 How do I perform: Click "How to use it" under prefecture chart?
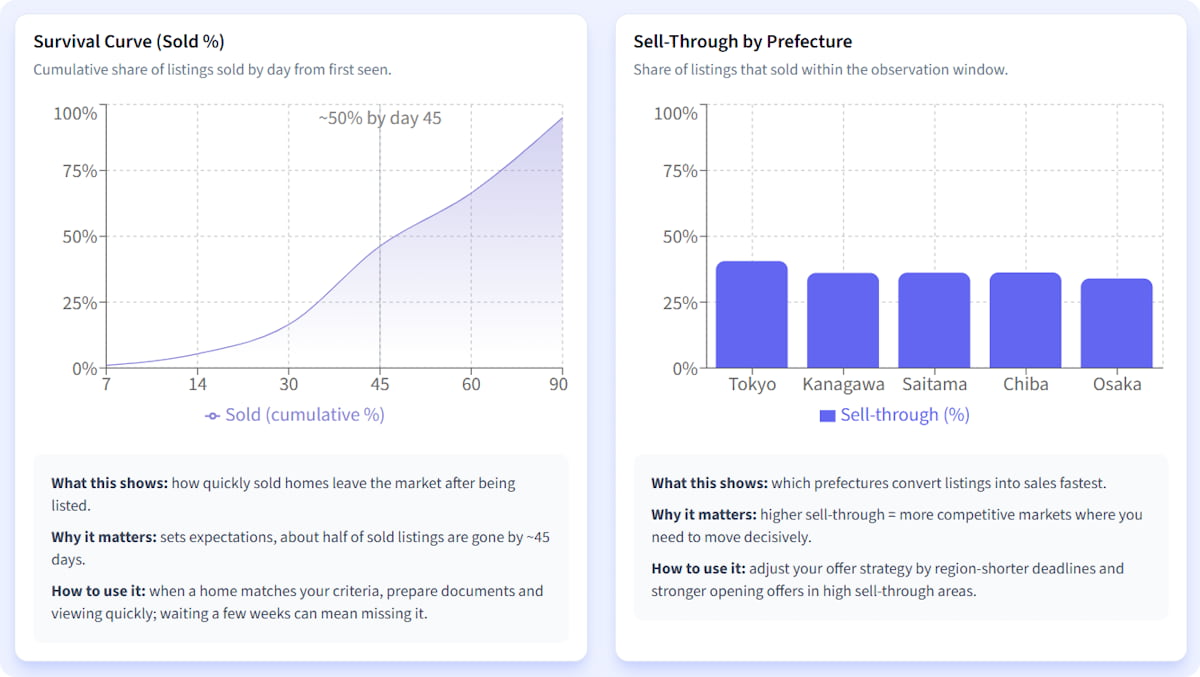[x=698, y=568]
